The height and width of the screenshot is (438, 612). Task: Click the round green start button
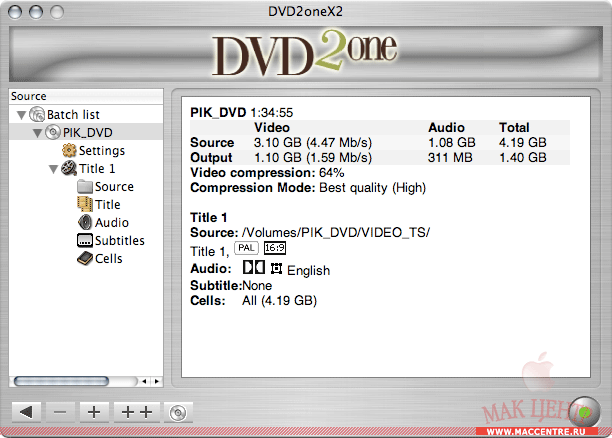584,412
